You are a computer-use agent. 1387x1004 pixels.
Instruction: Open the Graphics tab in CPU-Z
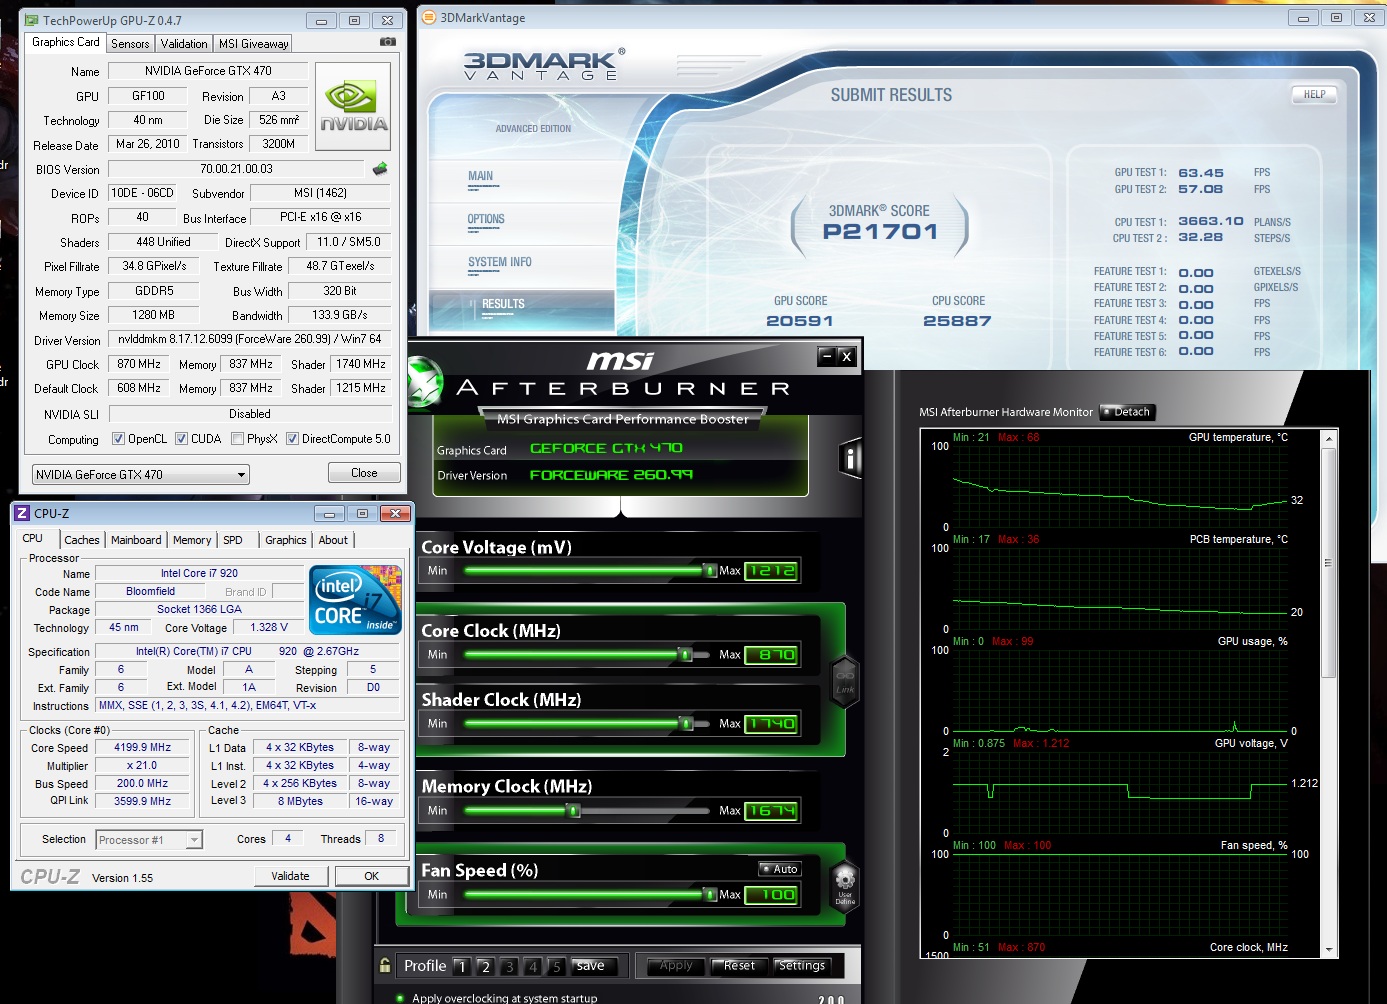point(286,540)
